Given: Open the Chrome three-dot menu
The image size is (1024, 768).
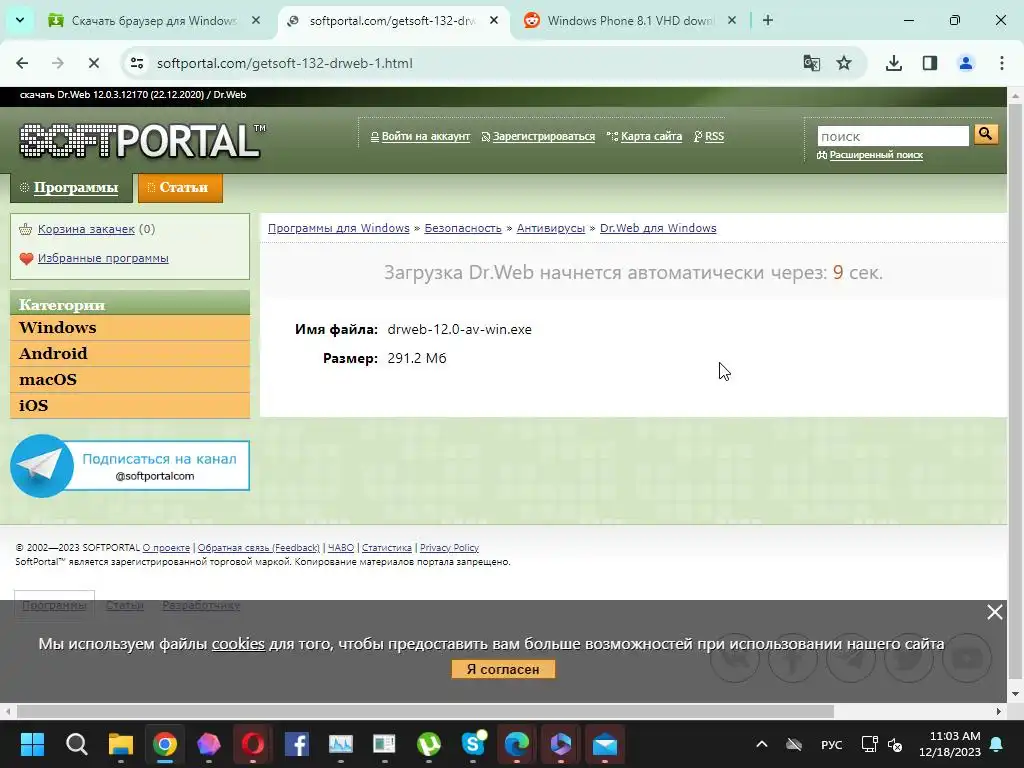Looking at the screenshot, I should click(x=1002, y=63).
